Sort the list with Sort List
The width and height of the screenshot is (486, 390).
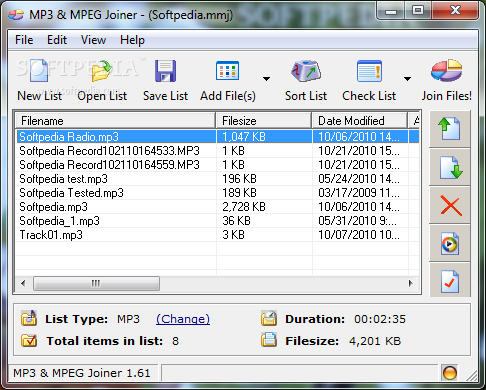pyautogui.click(x=306, y=81)
